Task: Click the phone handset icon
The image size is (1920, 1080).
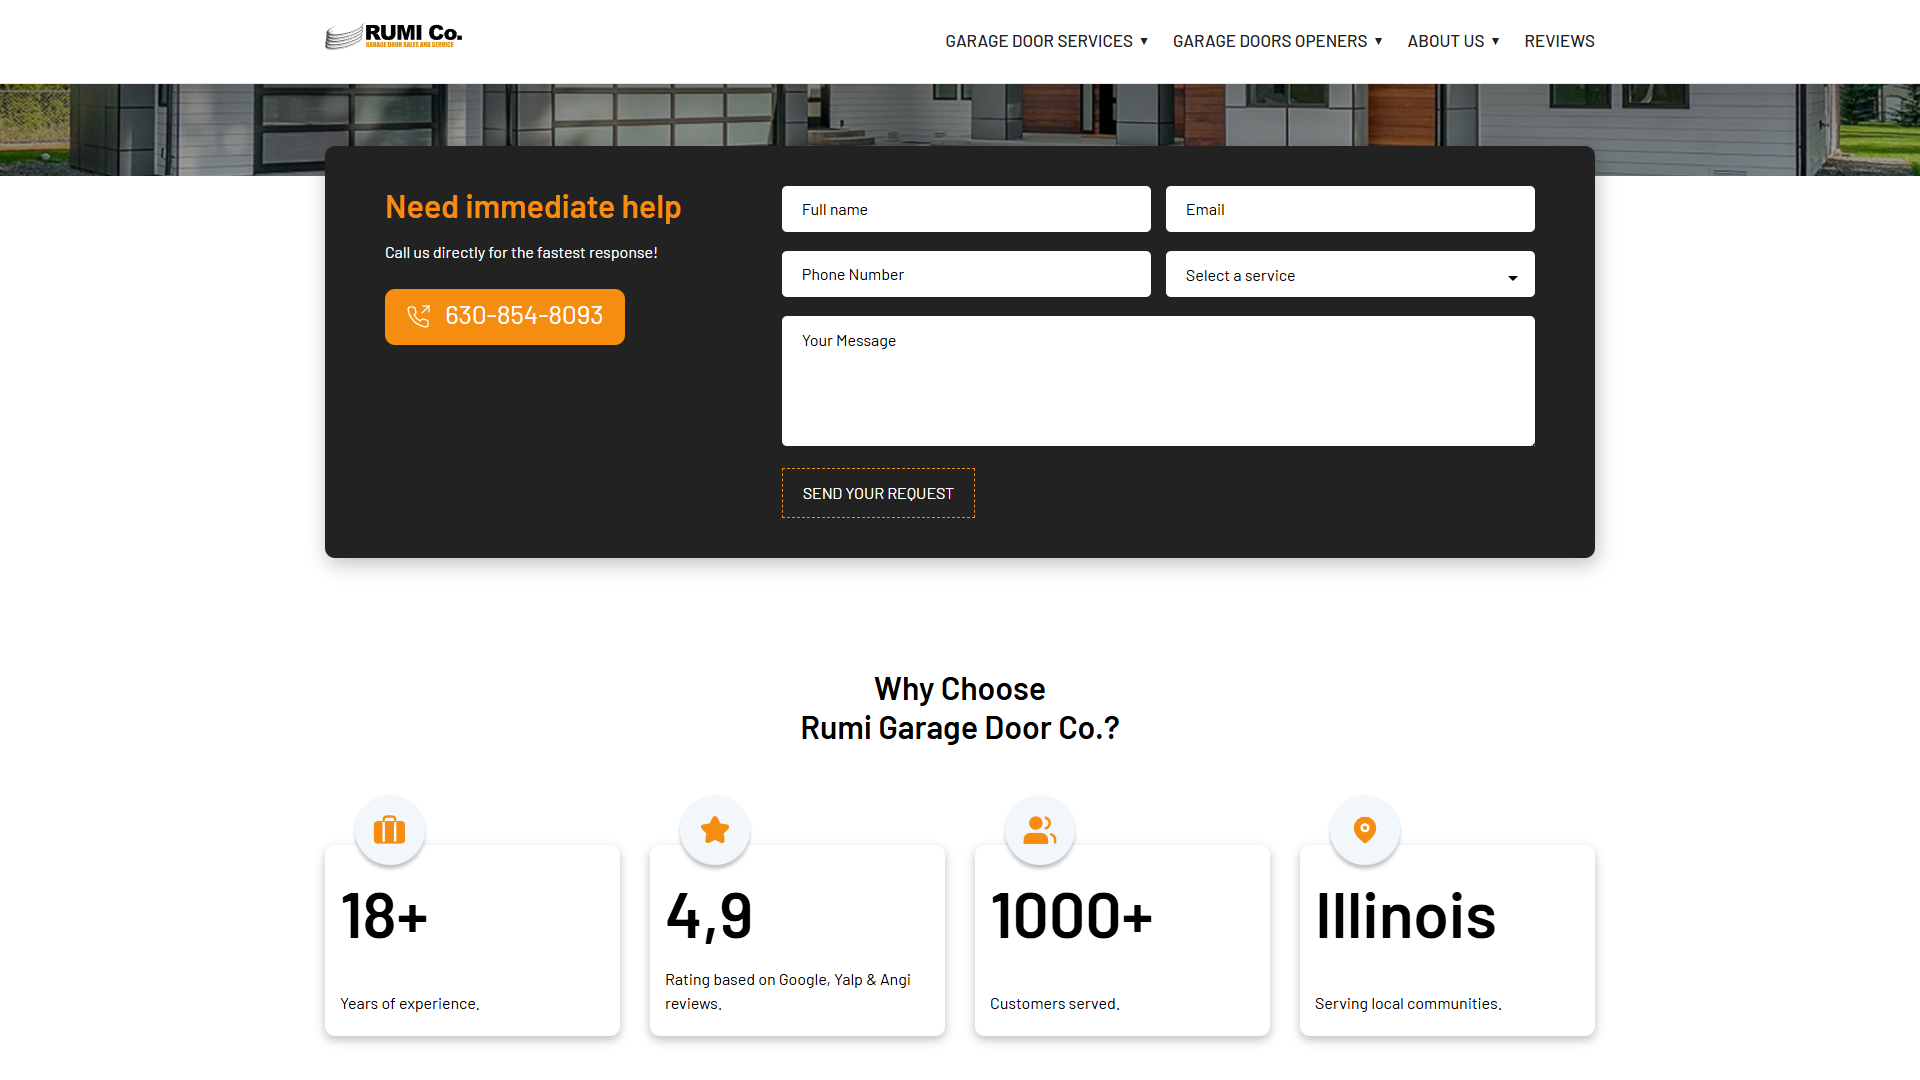Action: coord(418,316)
